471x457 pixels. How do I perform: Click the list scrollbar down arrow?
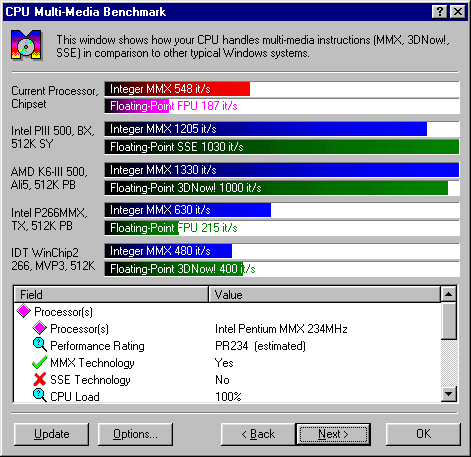(449, 394)
